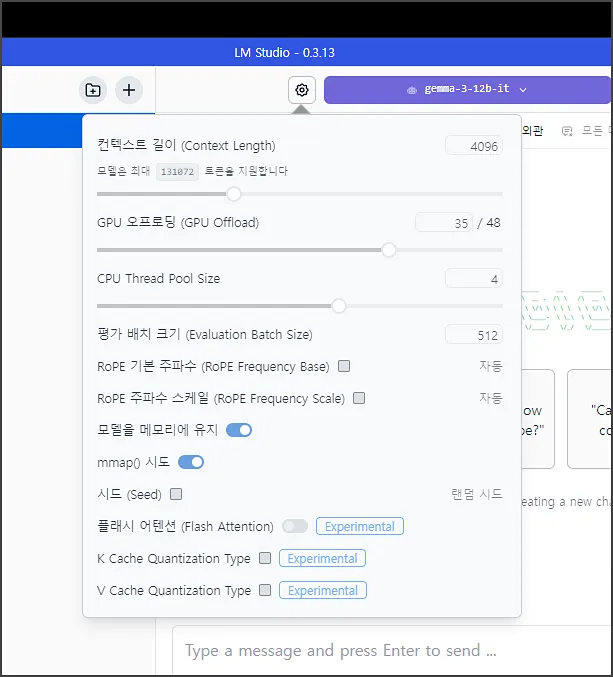This screenshot has width=613, height=677.
Task: Toggle 모델을 메모리에 유지 switch off
Action: tap(239, 430)
